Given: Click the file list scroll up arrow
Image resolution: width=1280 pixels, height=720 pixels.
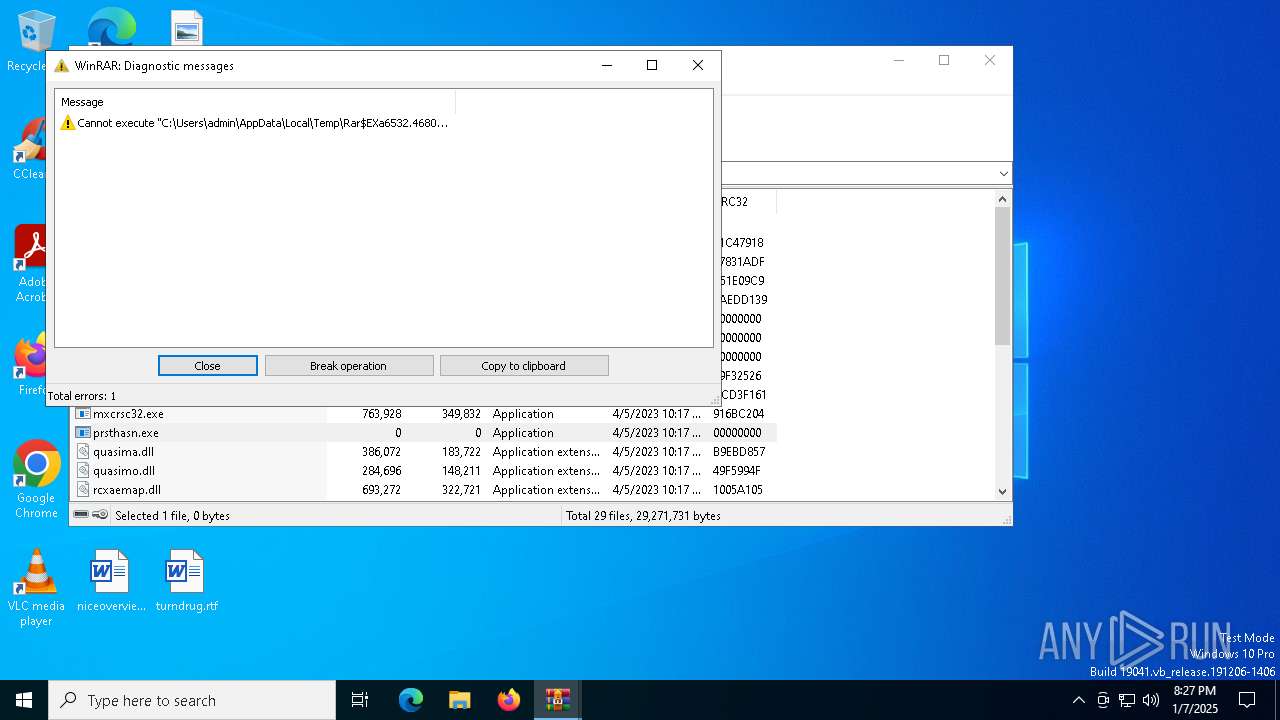Looking at the screenshot, I should (x=1003, y=199).
